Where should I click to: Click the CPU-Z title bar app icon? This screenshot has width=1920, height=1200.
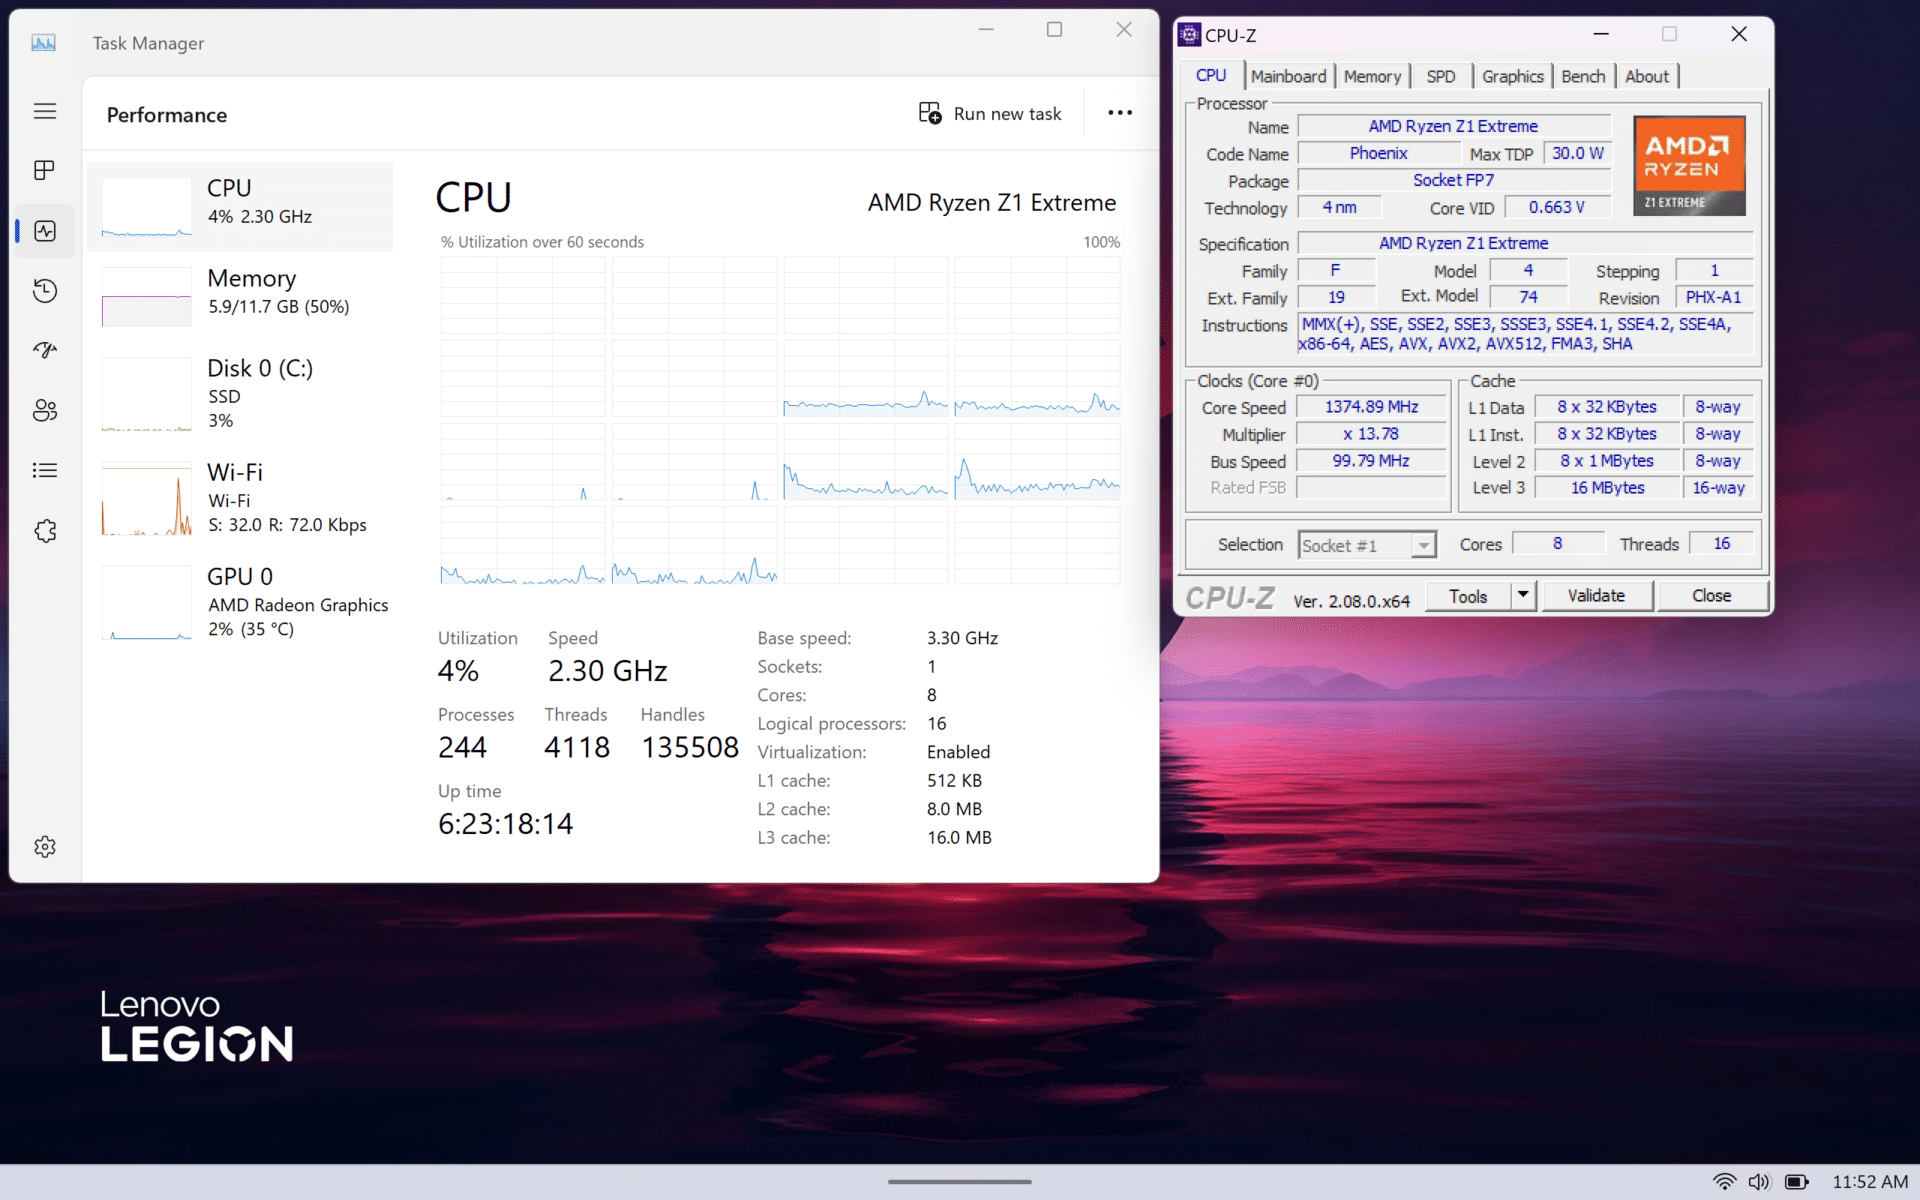tap(1189, 35)
